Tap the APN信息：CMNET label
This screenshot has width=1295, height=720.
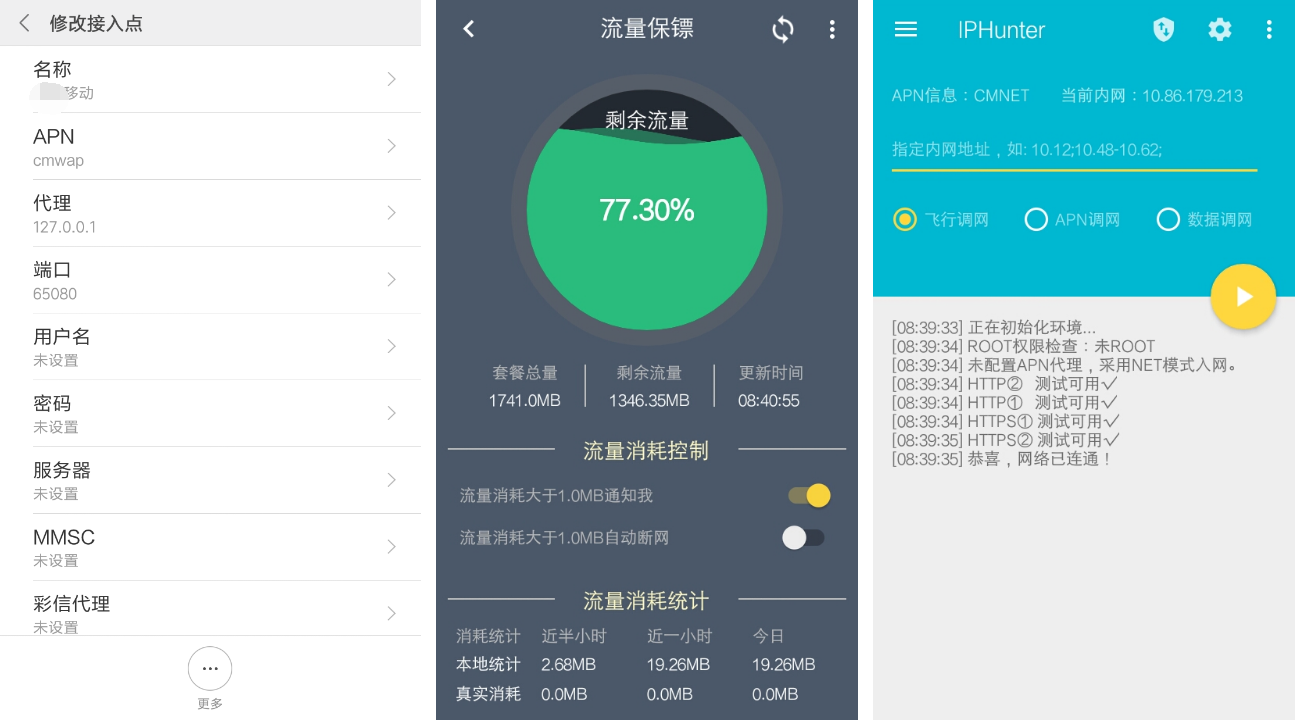[x=961, y=96]
